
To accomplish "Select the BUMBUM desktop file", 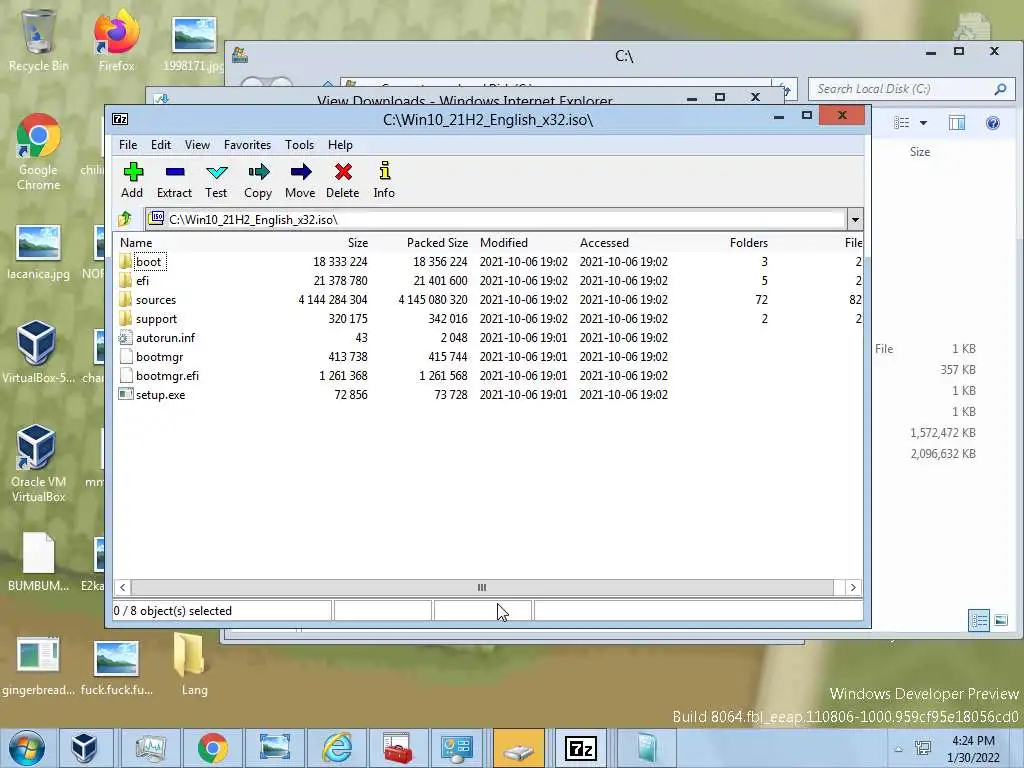I will pos(38,562).
